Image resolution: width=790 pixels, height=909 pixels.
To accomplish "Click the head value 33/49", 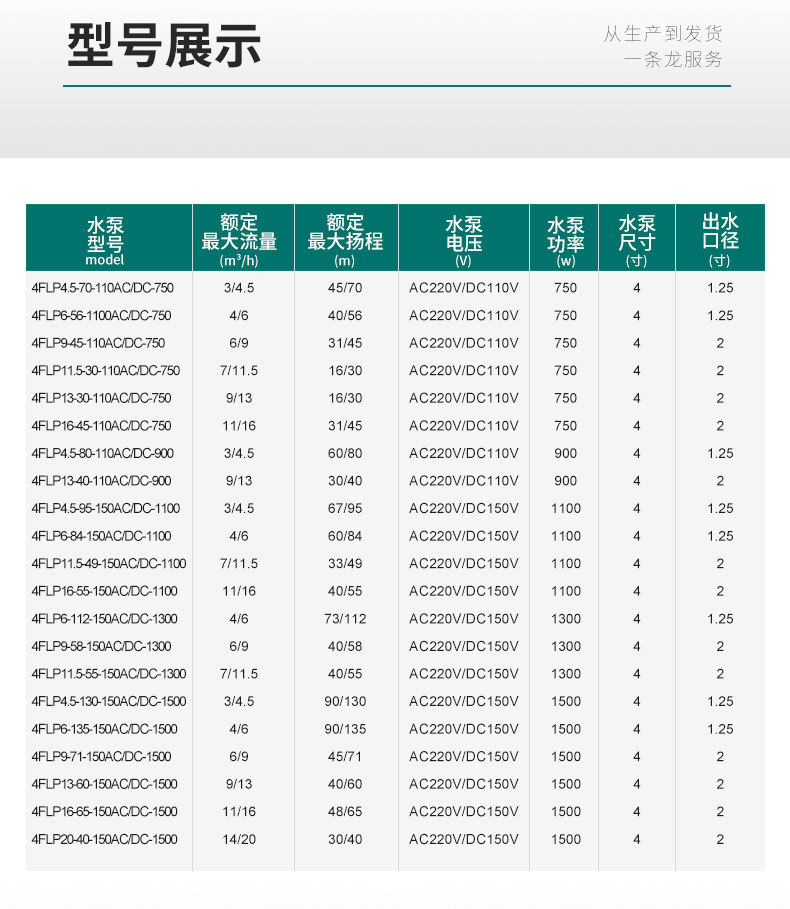I will click(345, 563).
